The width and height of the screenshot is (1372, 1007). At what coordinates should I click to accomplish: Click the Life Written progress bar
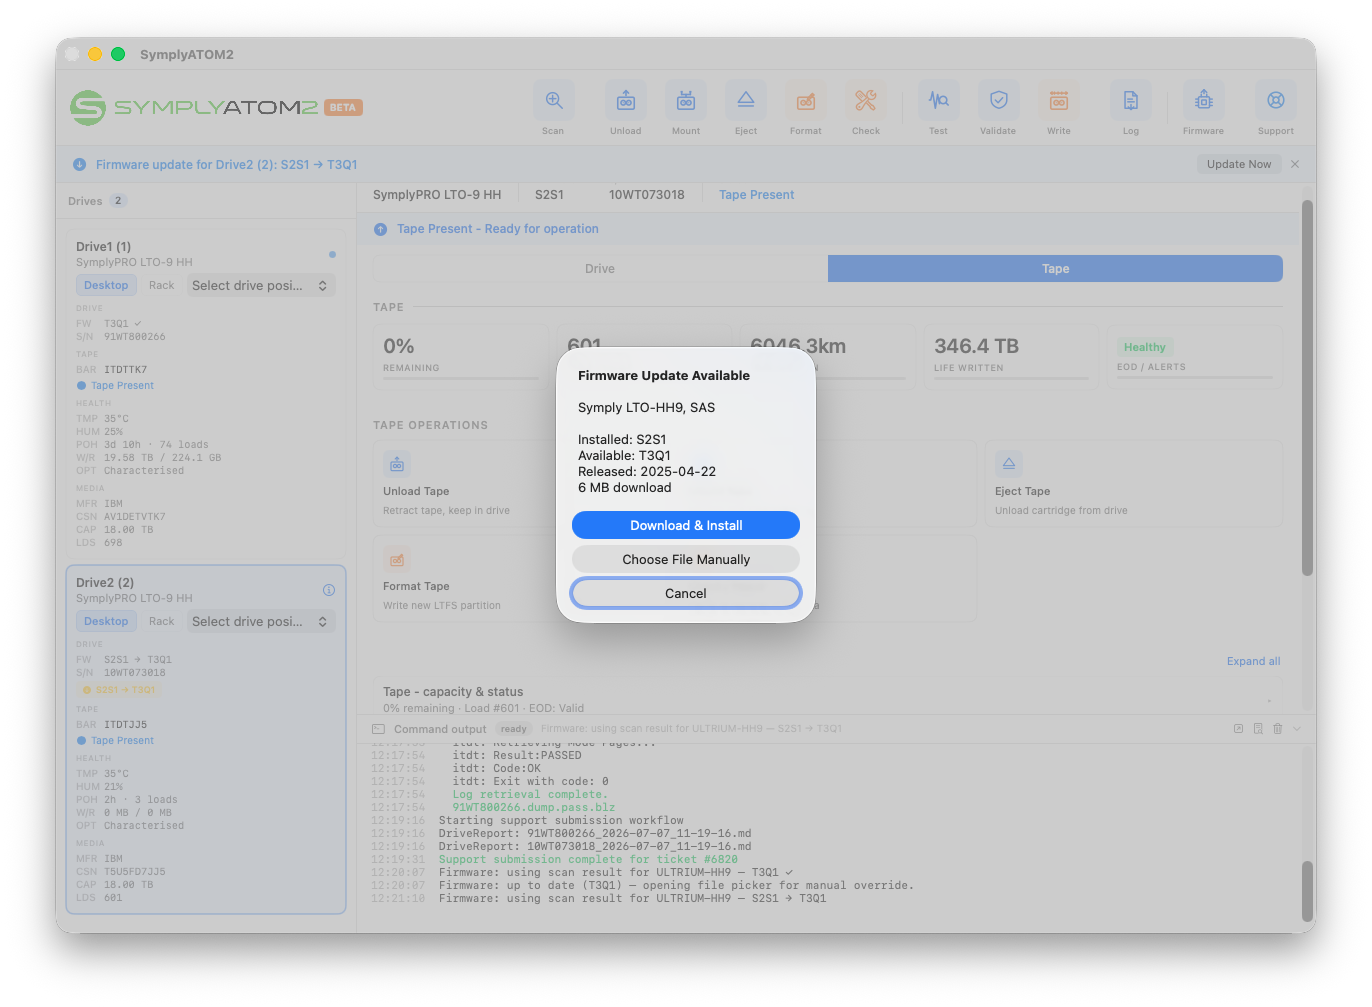point(1011,378)
